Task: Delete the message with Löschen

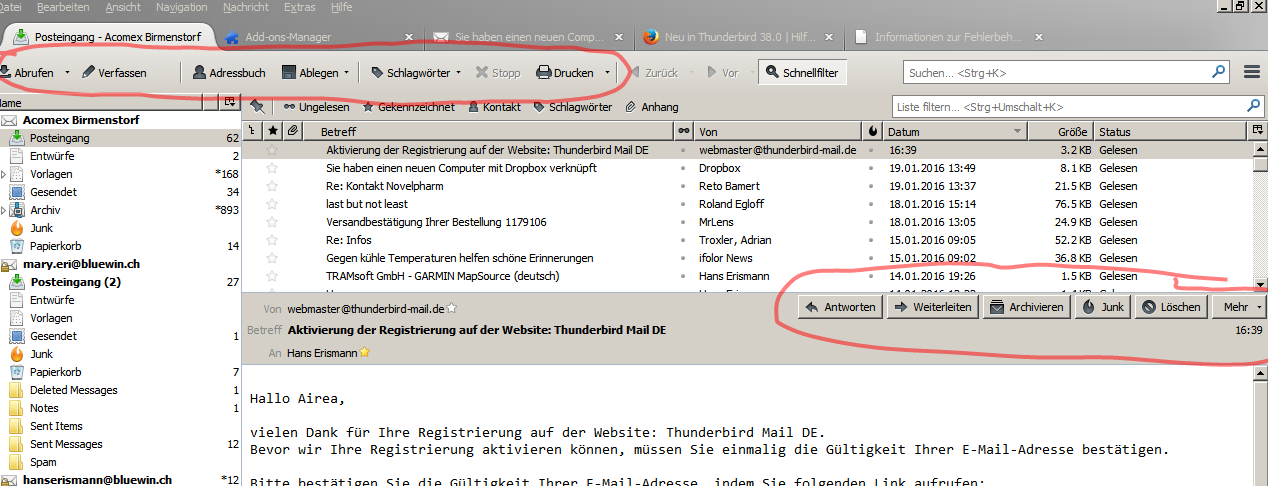Action: (x=1171, y=307)
